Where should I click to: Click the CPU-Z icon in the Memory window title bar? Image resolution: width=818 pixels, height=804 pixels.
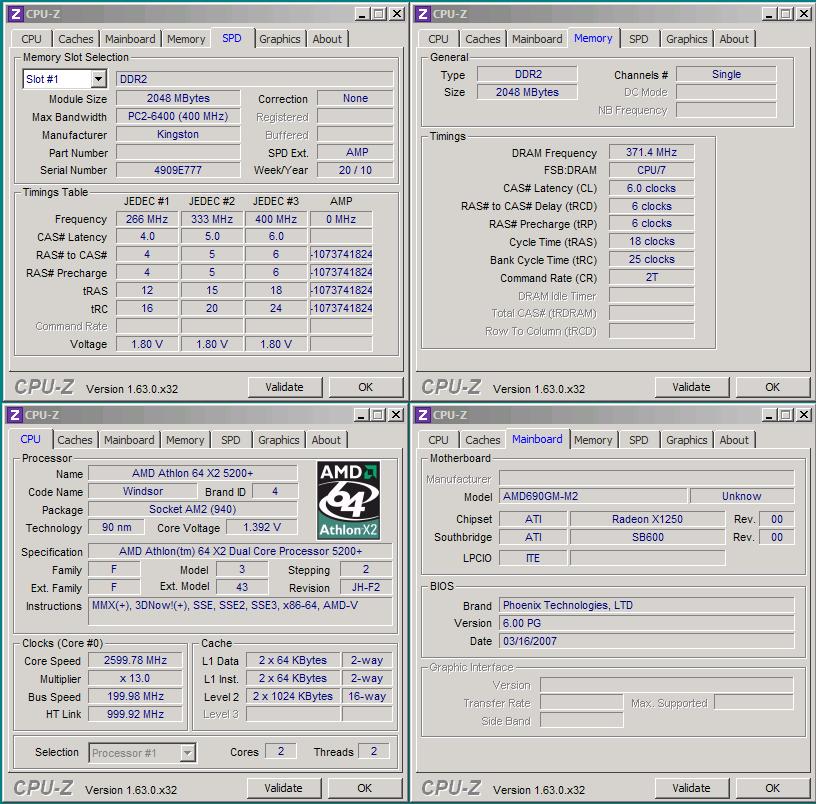click(x=423, y=14)
